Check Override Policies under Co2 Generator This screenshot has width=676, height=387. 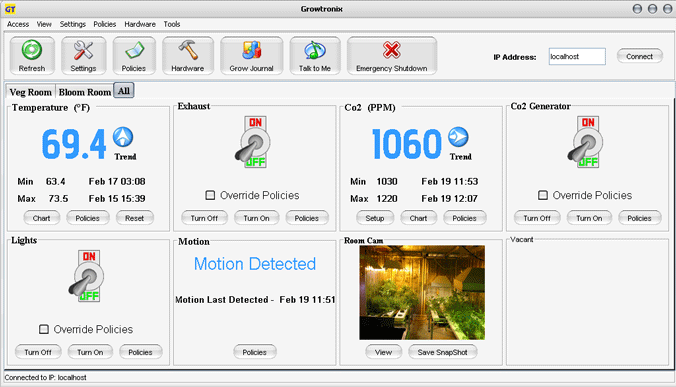tap(543, 195)
